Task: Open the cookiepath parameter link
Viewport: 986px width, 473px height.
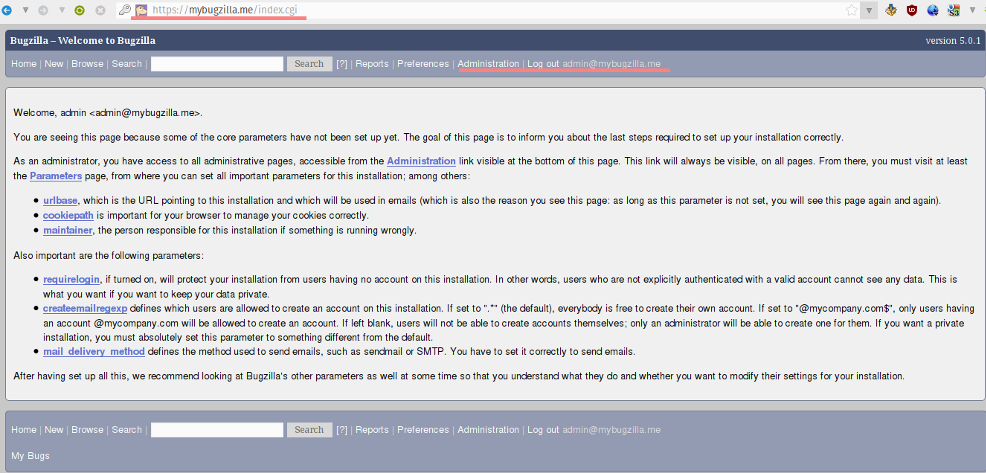Action: pos(69,215)
